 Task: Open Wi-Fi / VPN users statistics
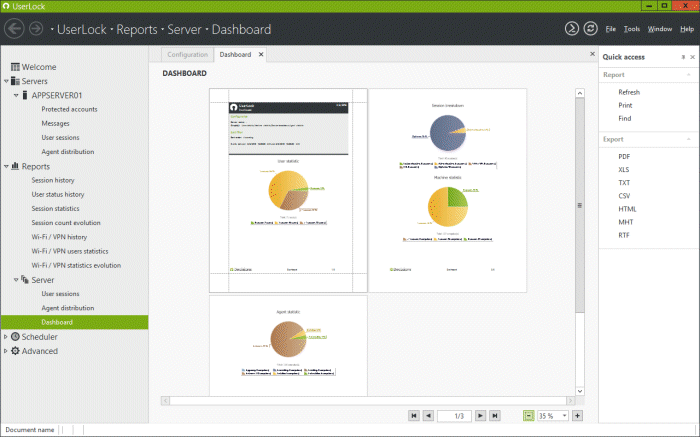pyautogui.click(x=70, y=251)
